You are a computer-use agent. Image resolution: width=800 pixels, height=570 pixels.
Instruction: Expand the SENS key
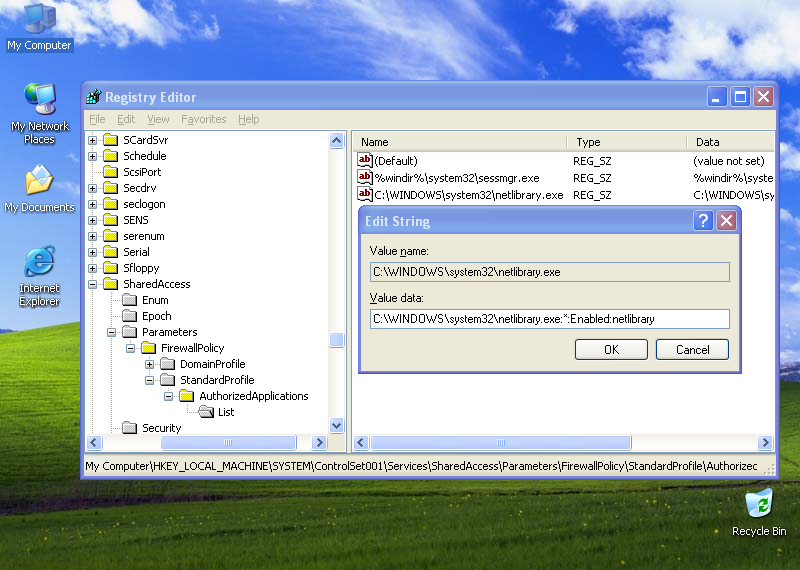click(92, 220)
